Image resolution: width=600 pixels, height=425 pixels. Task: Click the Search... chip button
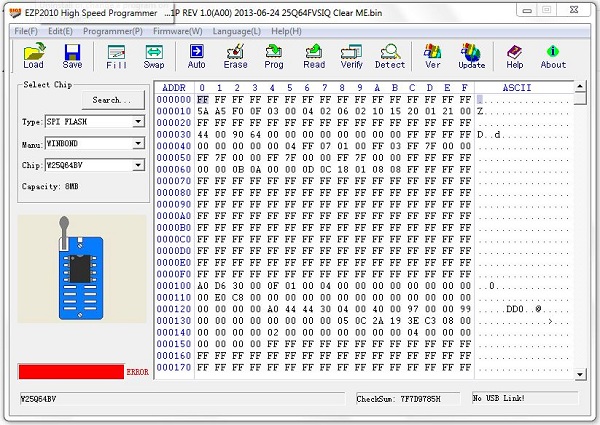pyautogui.click(x=113, y=100)
